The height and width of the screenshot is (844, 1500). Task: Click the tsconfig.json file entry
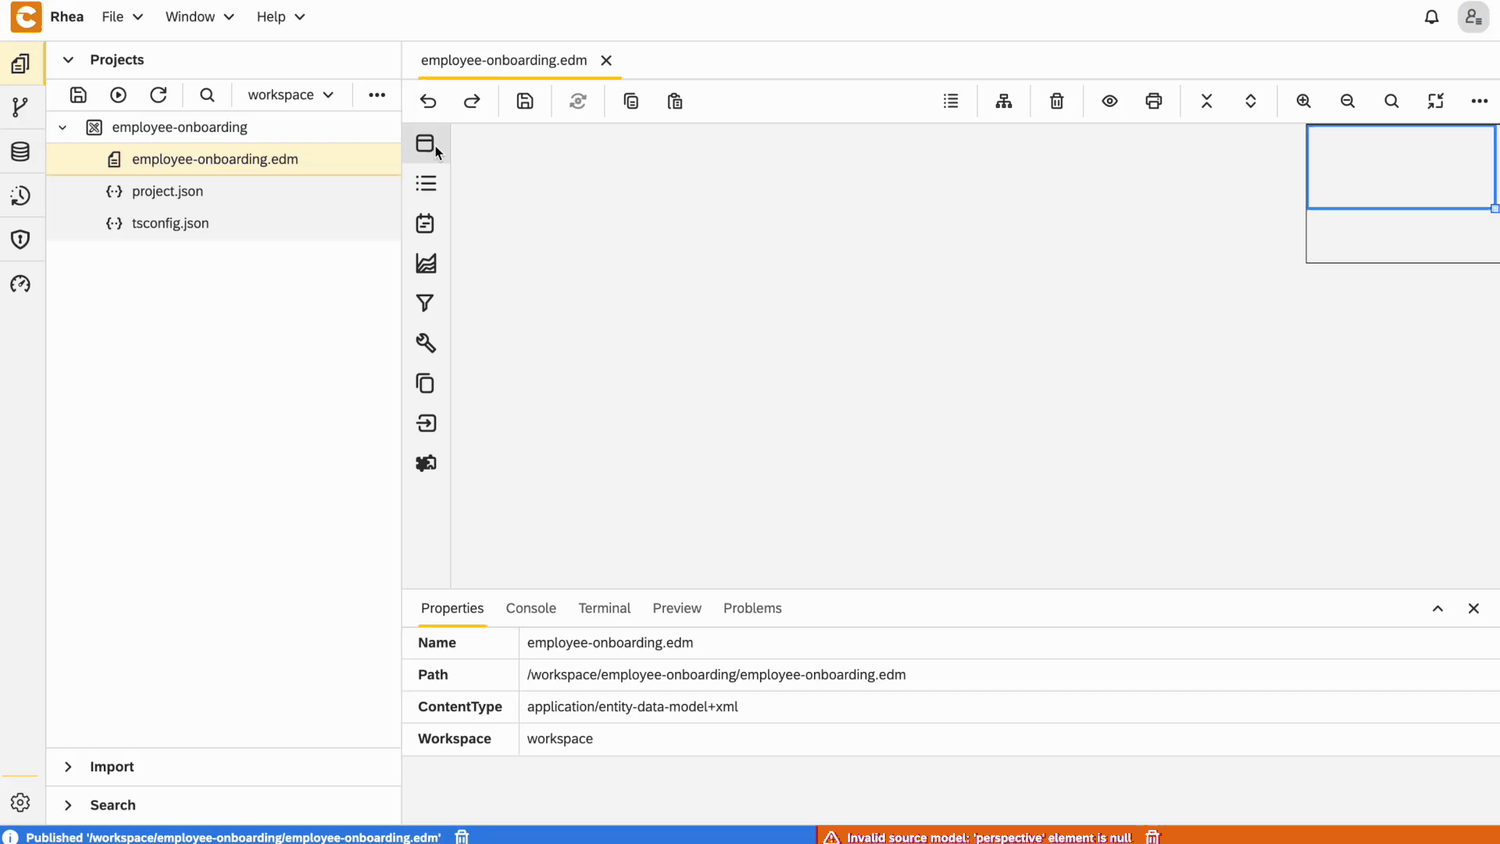[x=170, y=223]
